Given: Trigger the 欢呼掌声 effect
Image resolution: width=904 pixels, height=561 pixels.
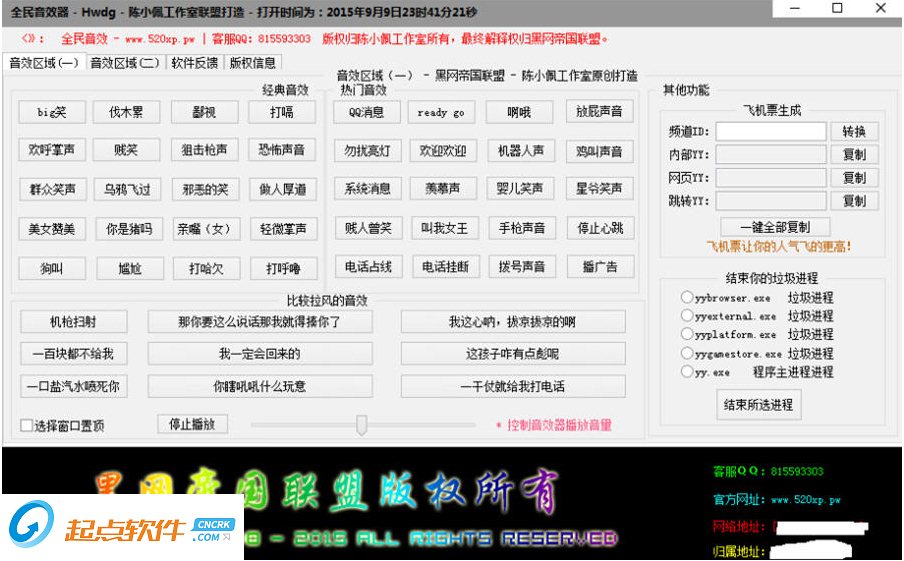Looking at the screenshot, I should [x=52, y=150].
